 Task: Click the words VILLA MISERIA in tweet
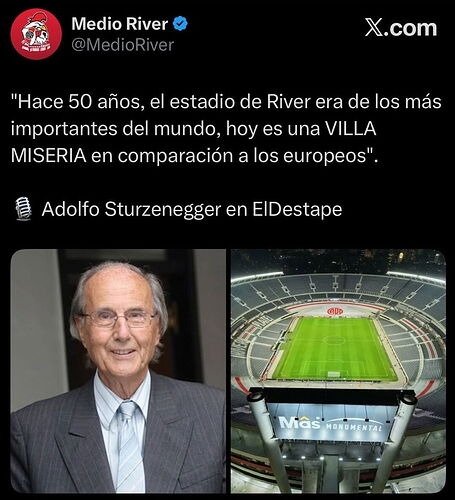(x=193, y=142)
